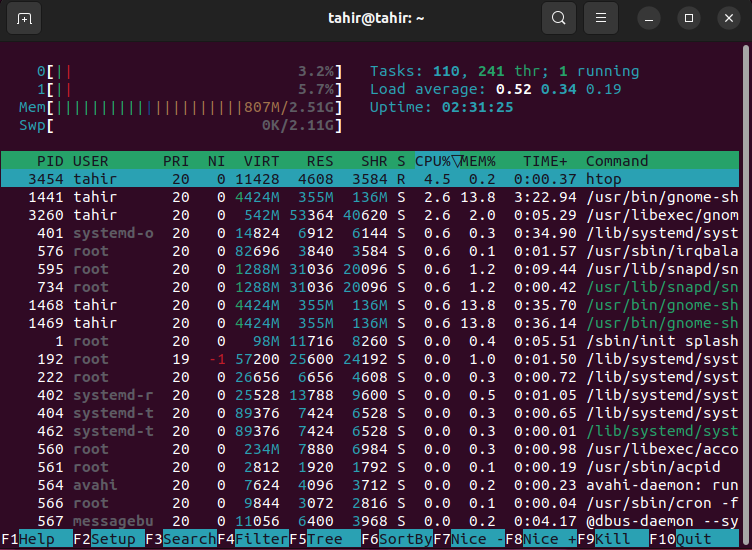The image size is (752, 550).
Task: Select systemd-t thread row PID 462
Action: point(370,431)
